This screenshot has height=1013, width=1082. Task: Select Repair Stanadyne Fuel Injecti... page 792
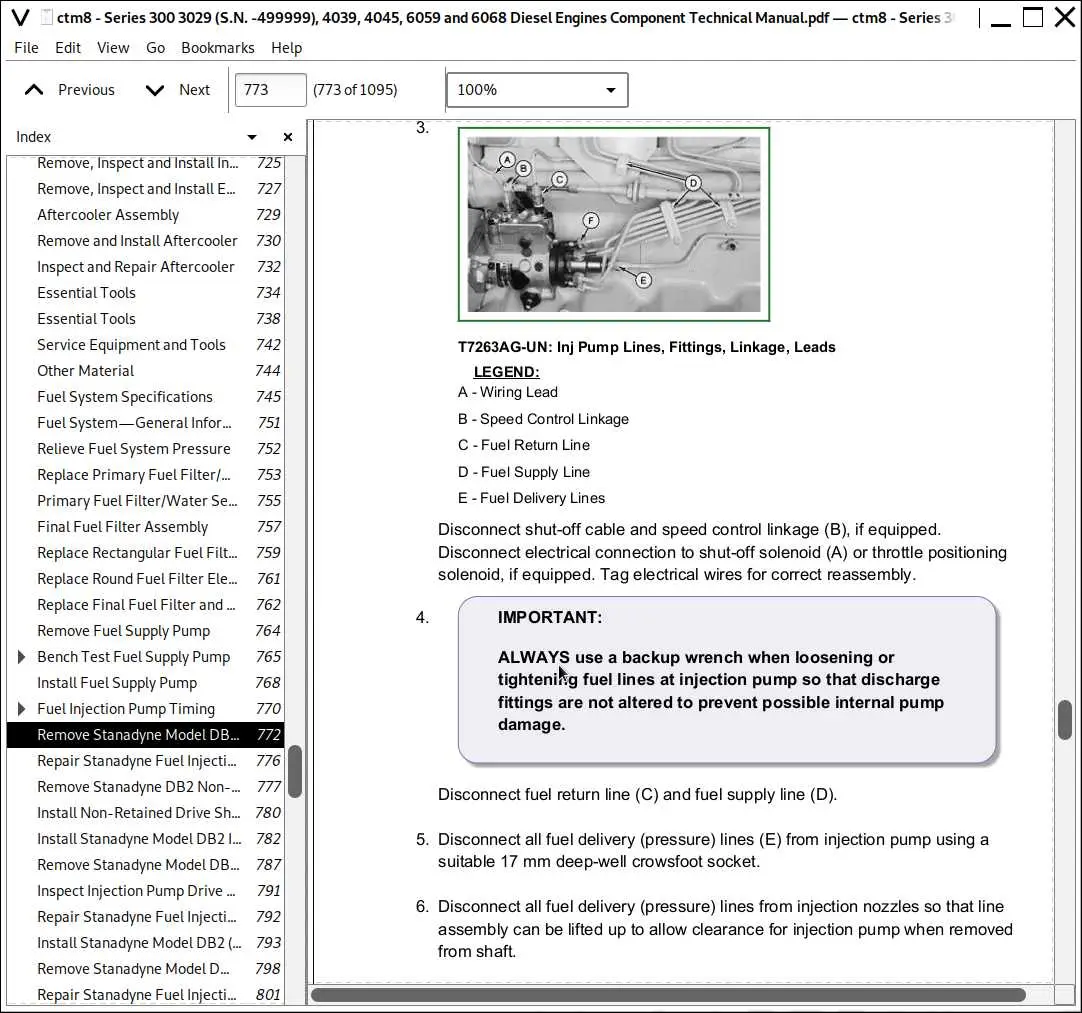(x=145, y=917)
